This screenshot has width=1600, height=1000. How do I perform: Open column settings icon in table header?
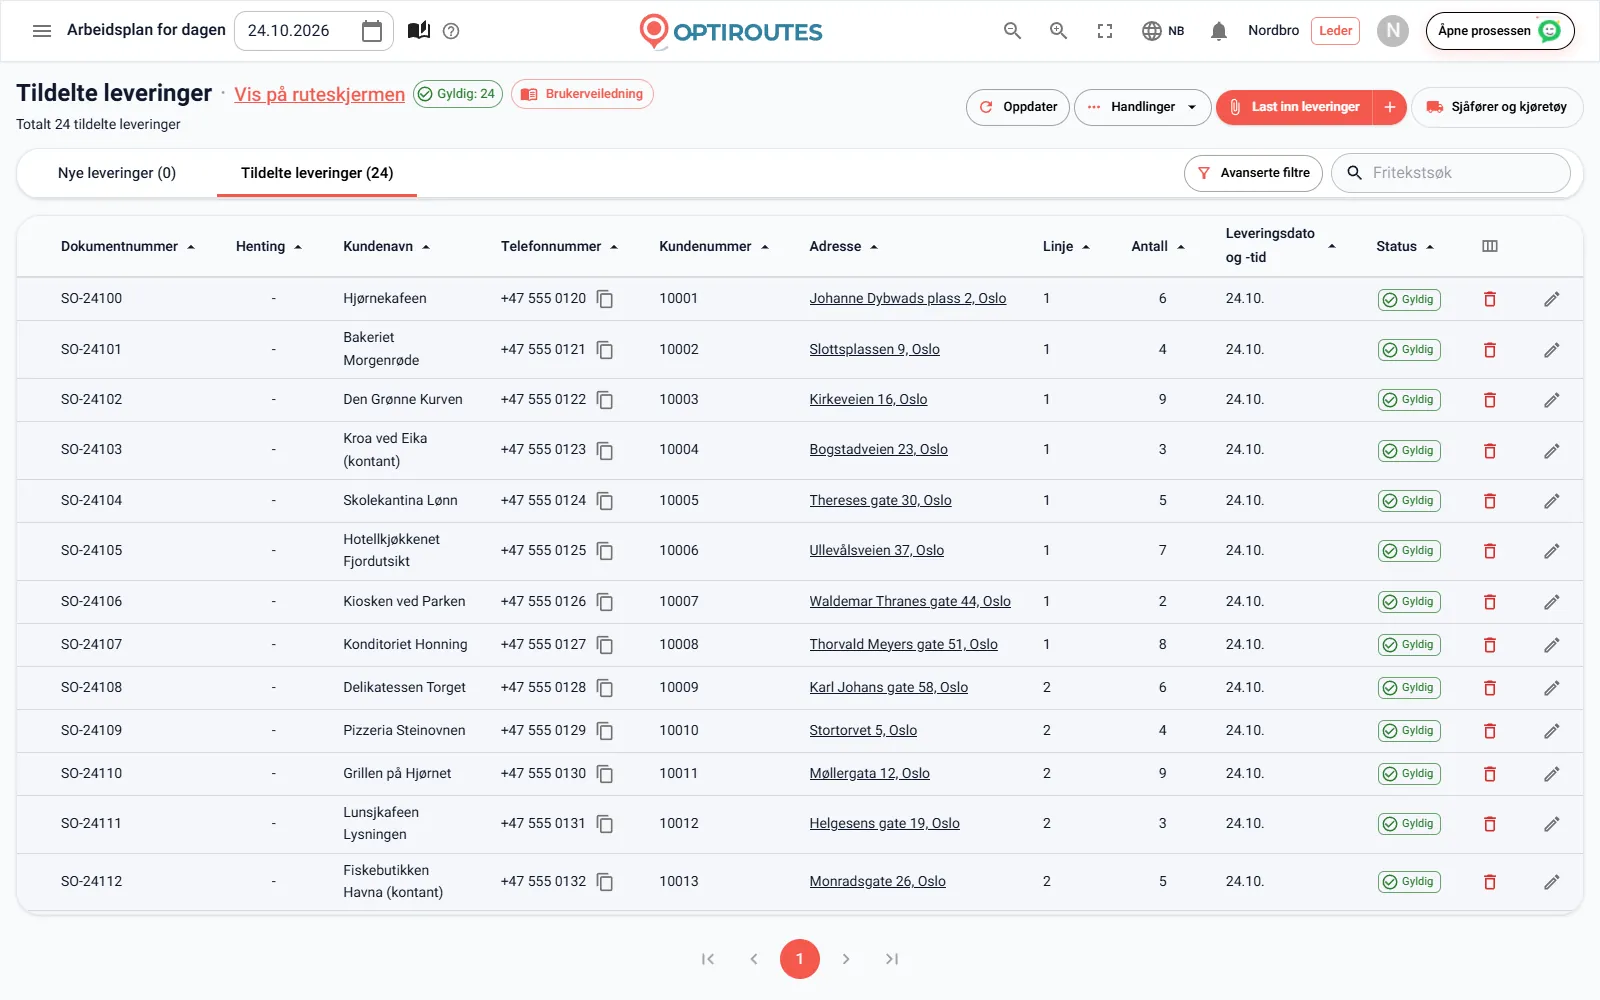point(1490,246)
